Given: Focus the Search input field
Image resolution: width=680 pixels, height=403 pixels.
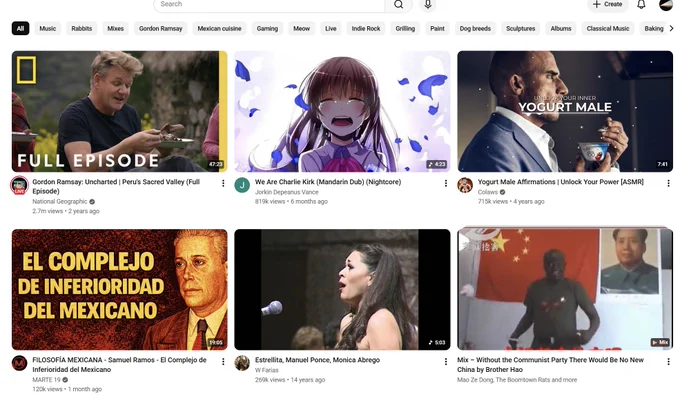Looking at the screenshot, I should click(x=269, y=4).
